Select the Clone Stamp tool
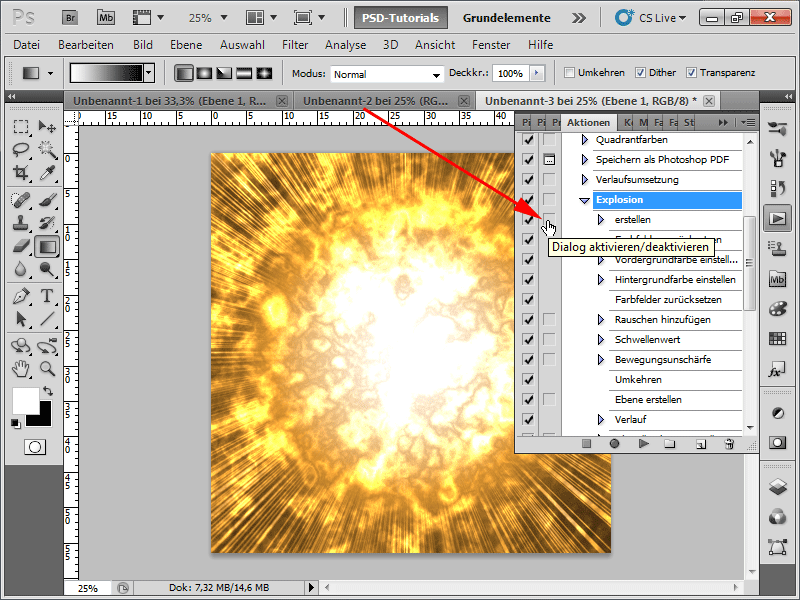This screenshot has width=800, height=600. (21, 223)
